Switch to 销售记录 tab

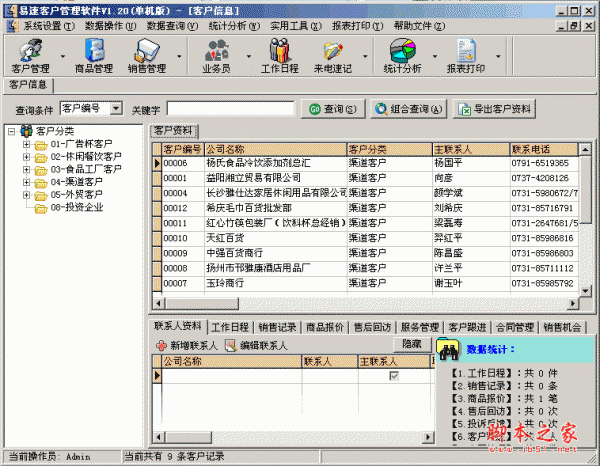[x=277, y=328]
